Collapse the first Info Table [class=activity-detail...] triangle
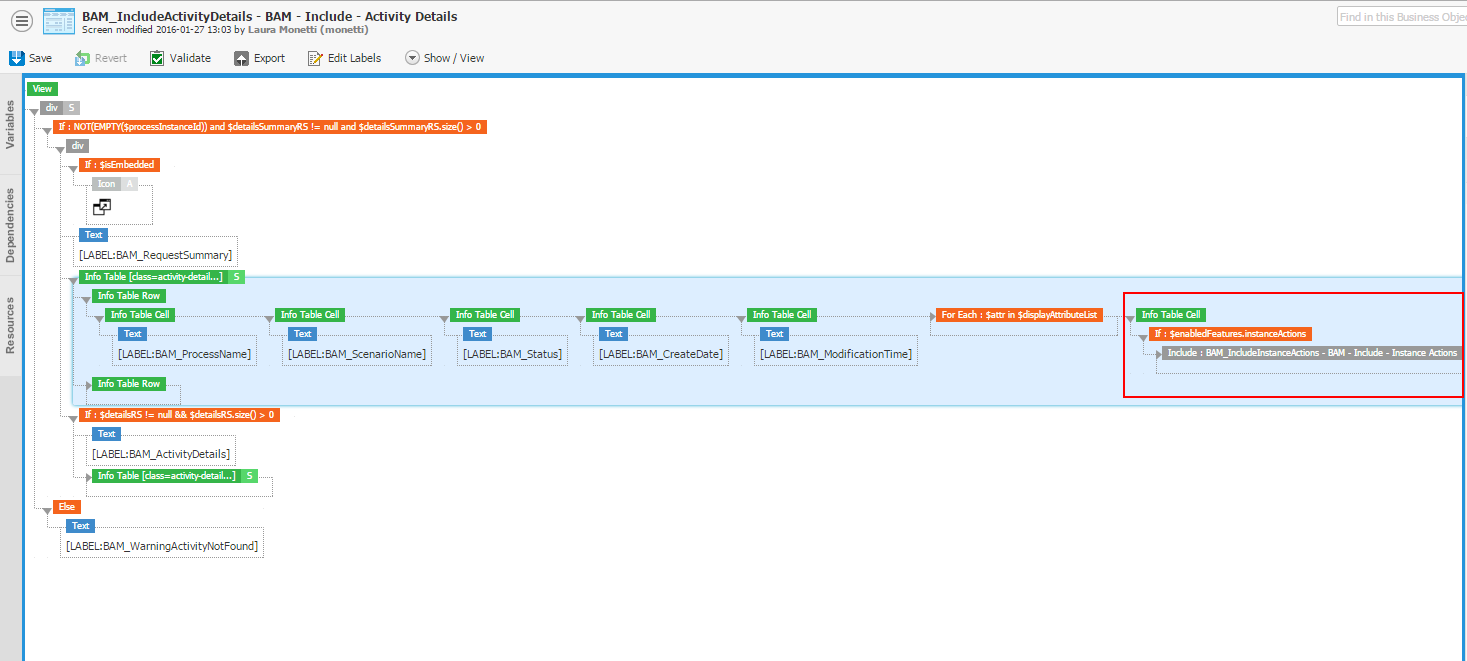The width and height of the screenshot is (1467, 661). (x=73, y=279)
